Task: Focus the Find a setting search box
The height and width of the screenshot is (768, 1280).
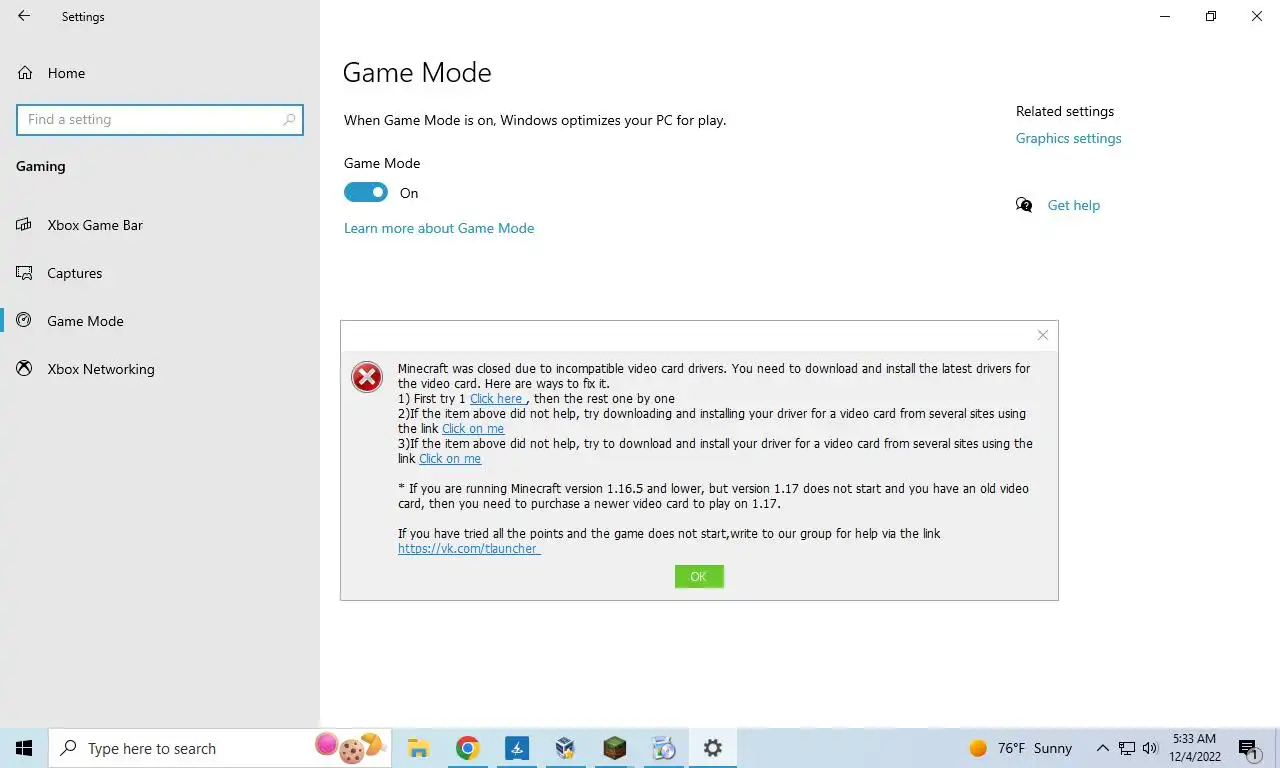Action: (160, 119)
